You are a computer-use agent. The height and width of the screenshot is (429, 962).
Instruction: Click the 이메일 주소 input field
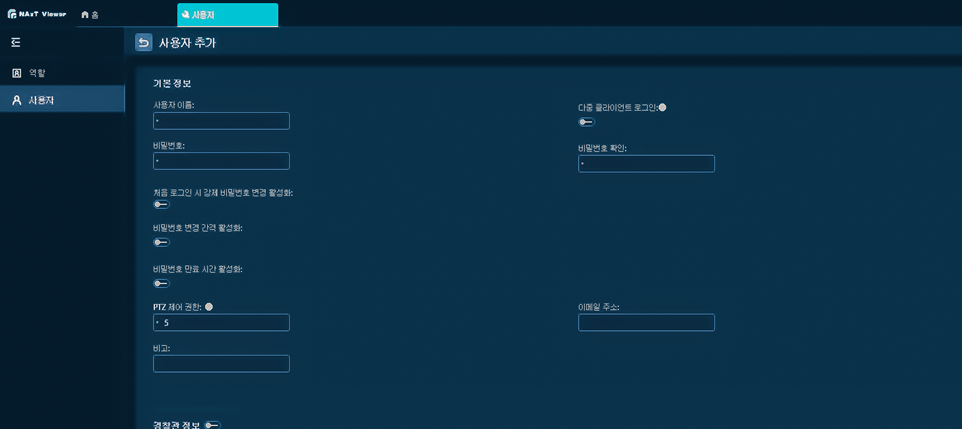(x=646, y=323)
